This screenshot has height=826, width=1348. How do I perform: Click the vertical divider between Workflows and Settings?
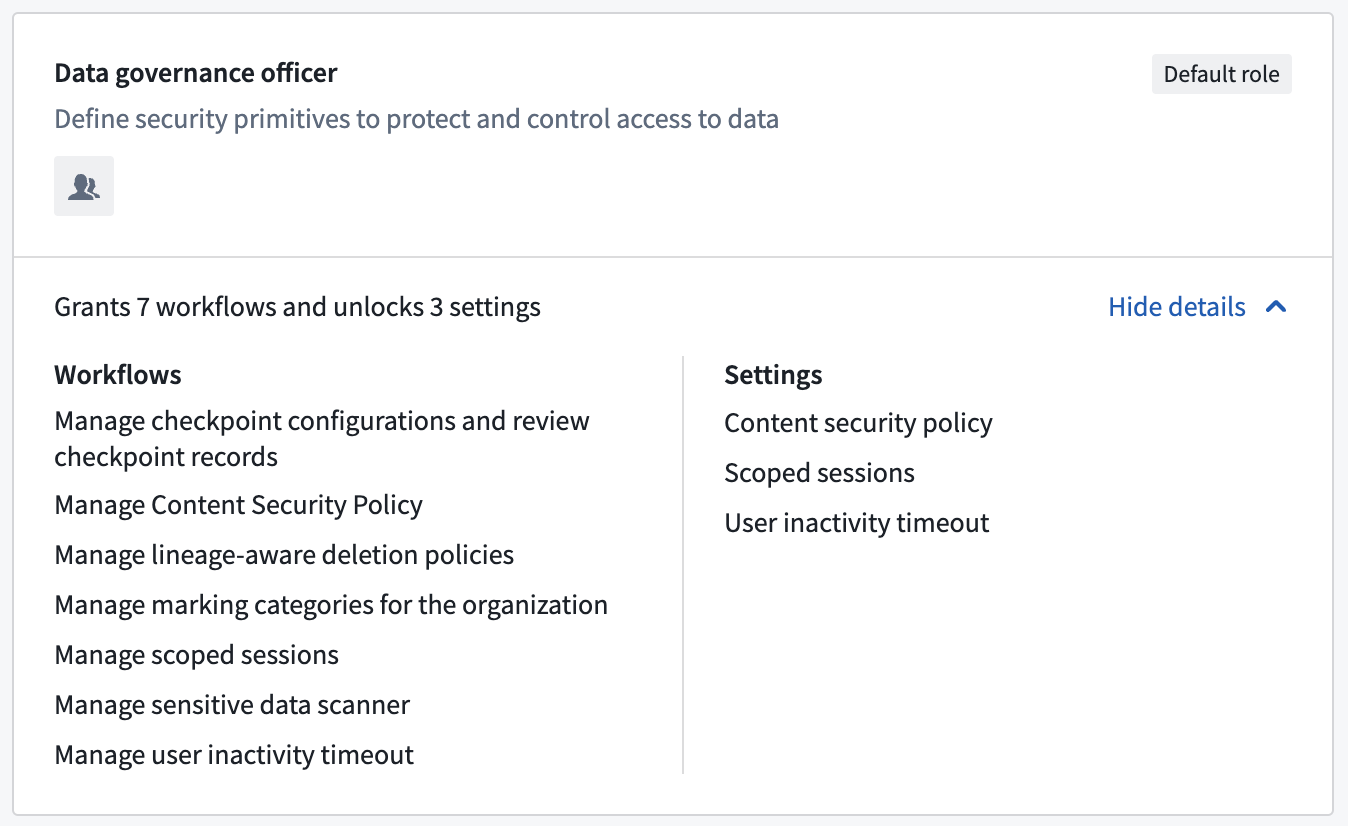click(683, 565)
